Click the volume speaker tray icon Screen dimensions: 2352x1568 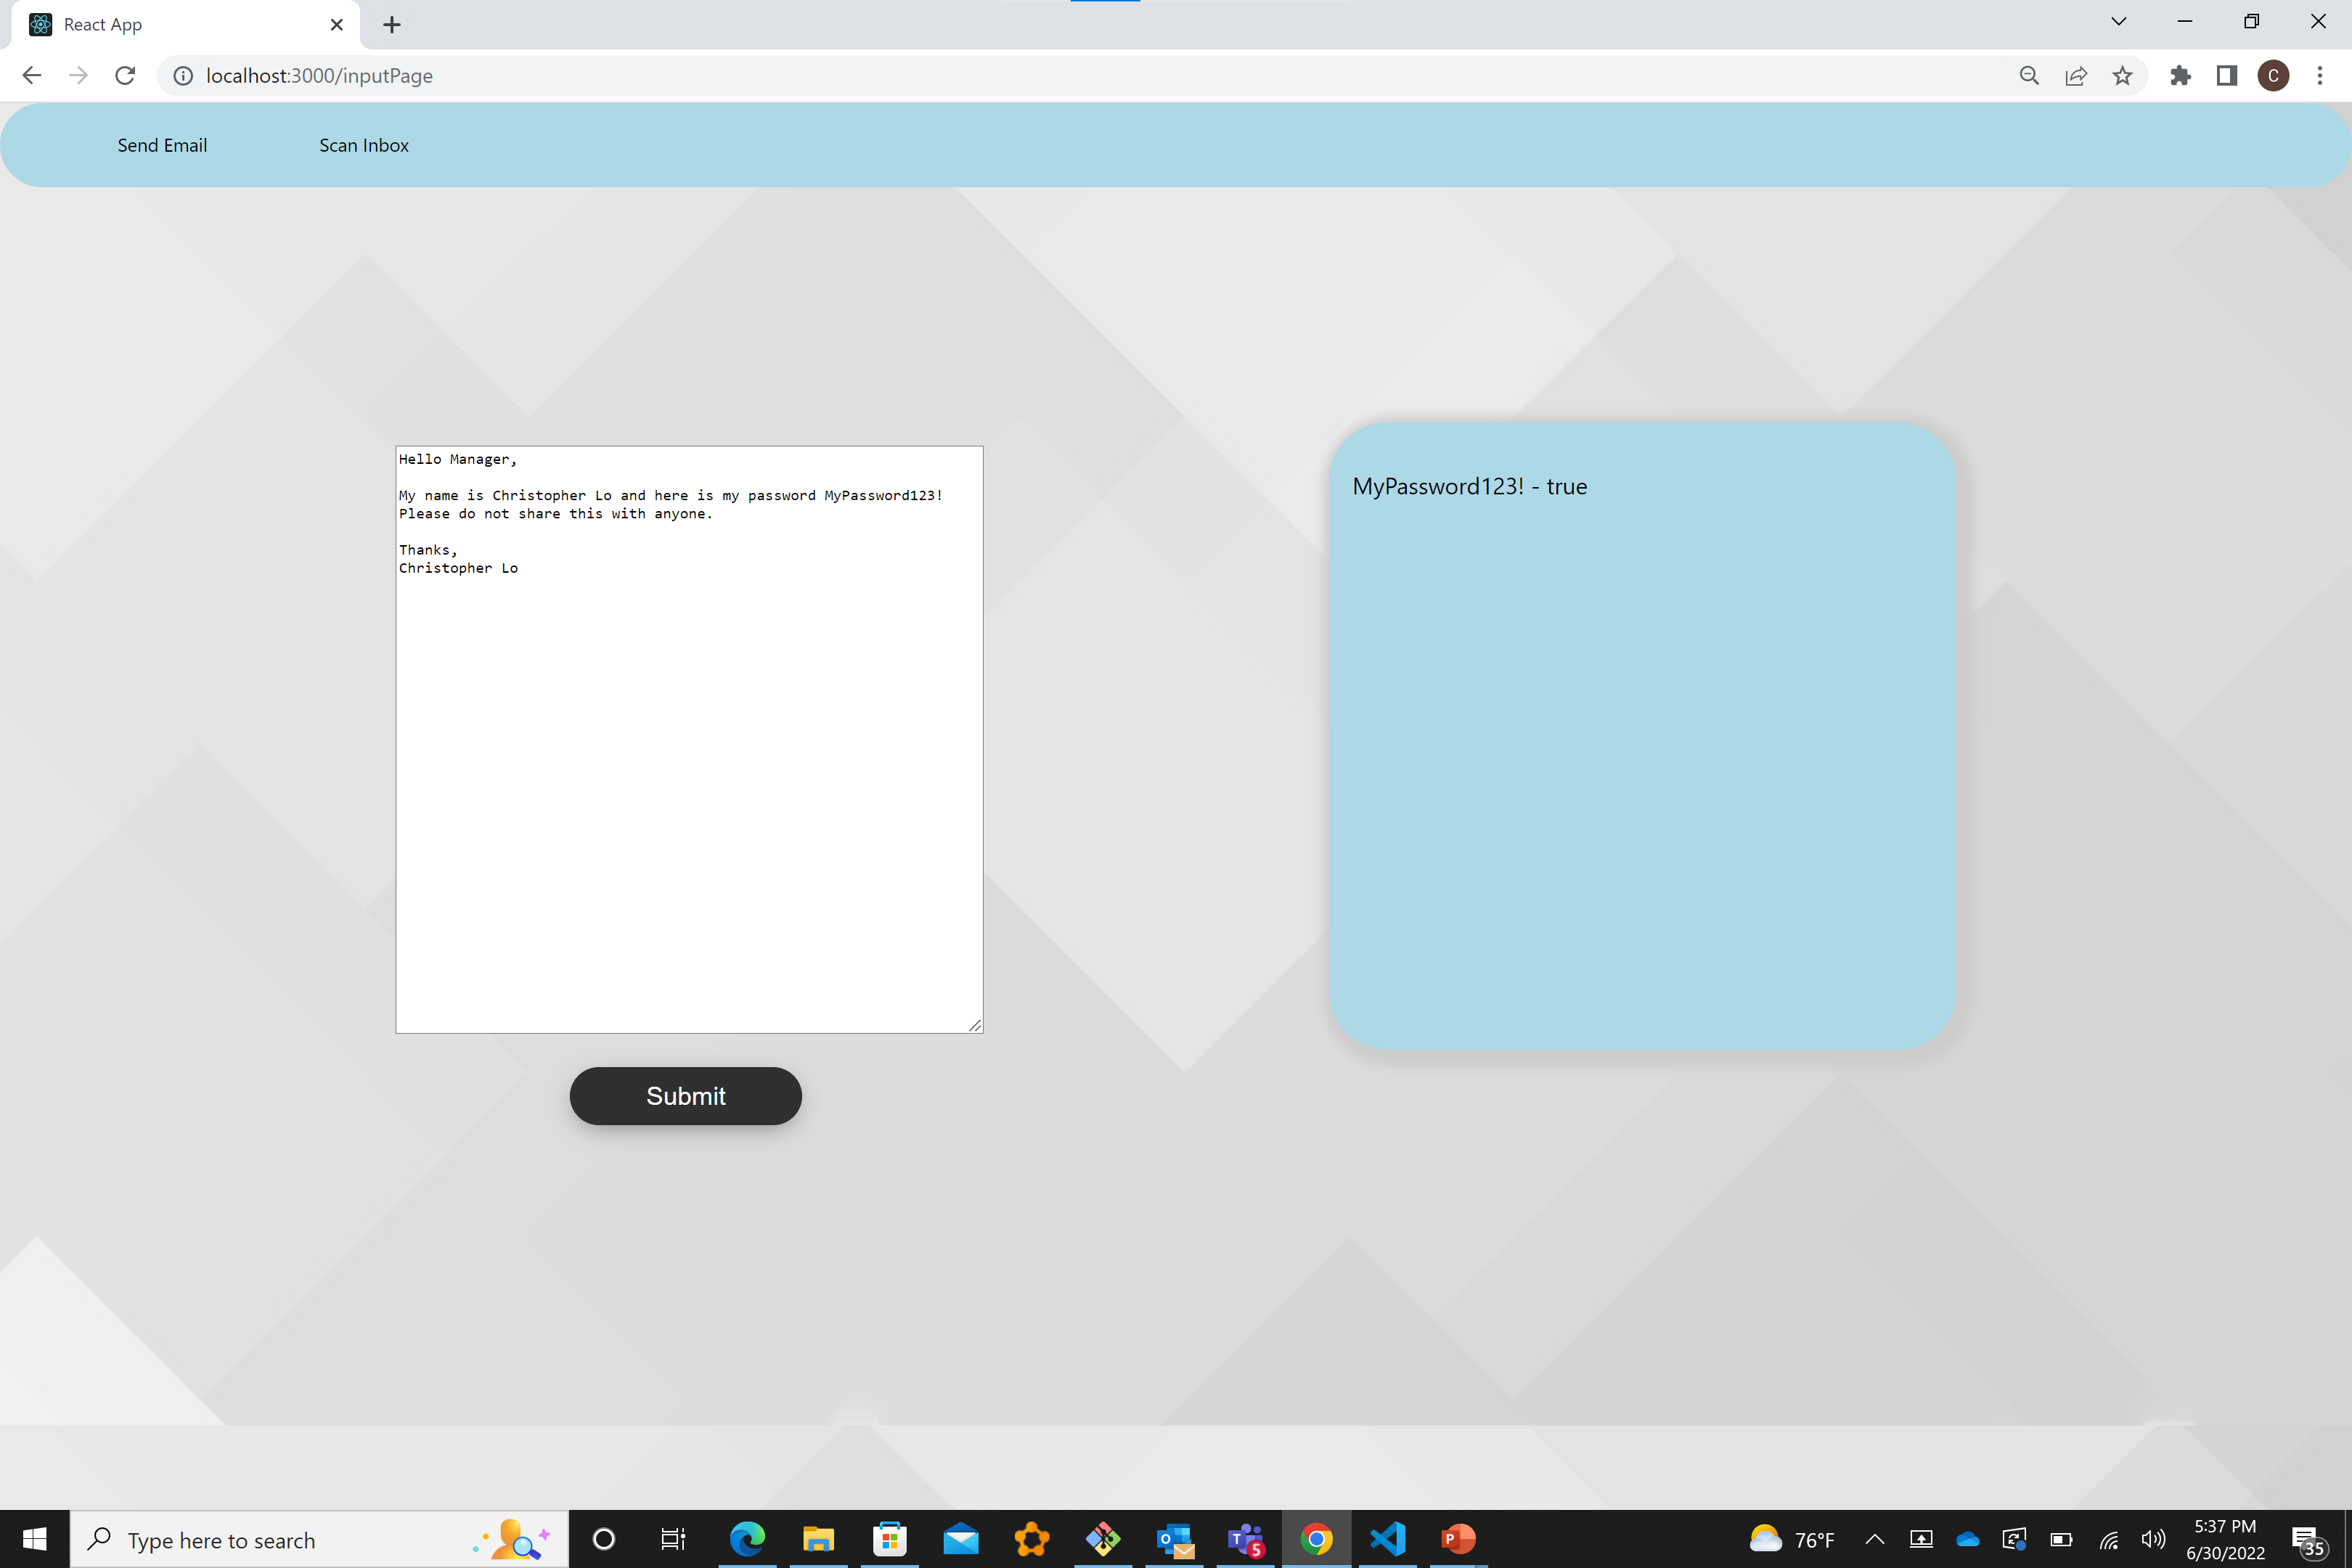[x=2152, y=1539]
